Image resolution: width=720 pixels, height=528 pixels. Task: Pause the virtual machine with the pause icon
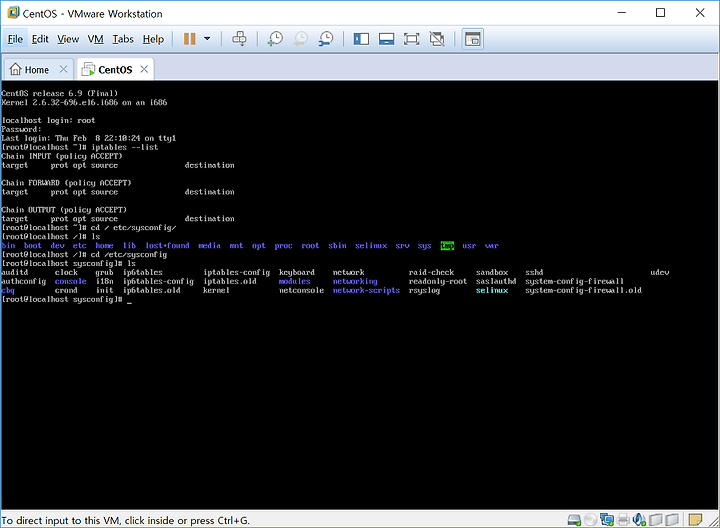coord(190,39)
